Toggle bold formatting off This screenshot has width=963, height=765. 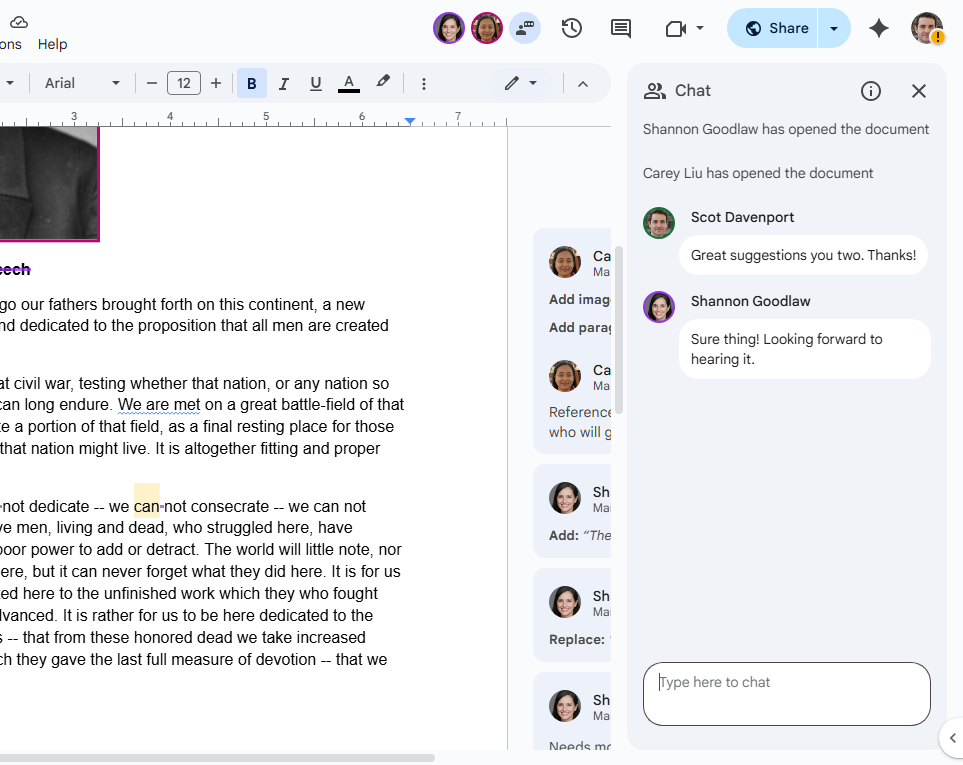tap(251, 83)
